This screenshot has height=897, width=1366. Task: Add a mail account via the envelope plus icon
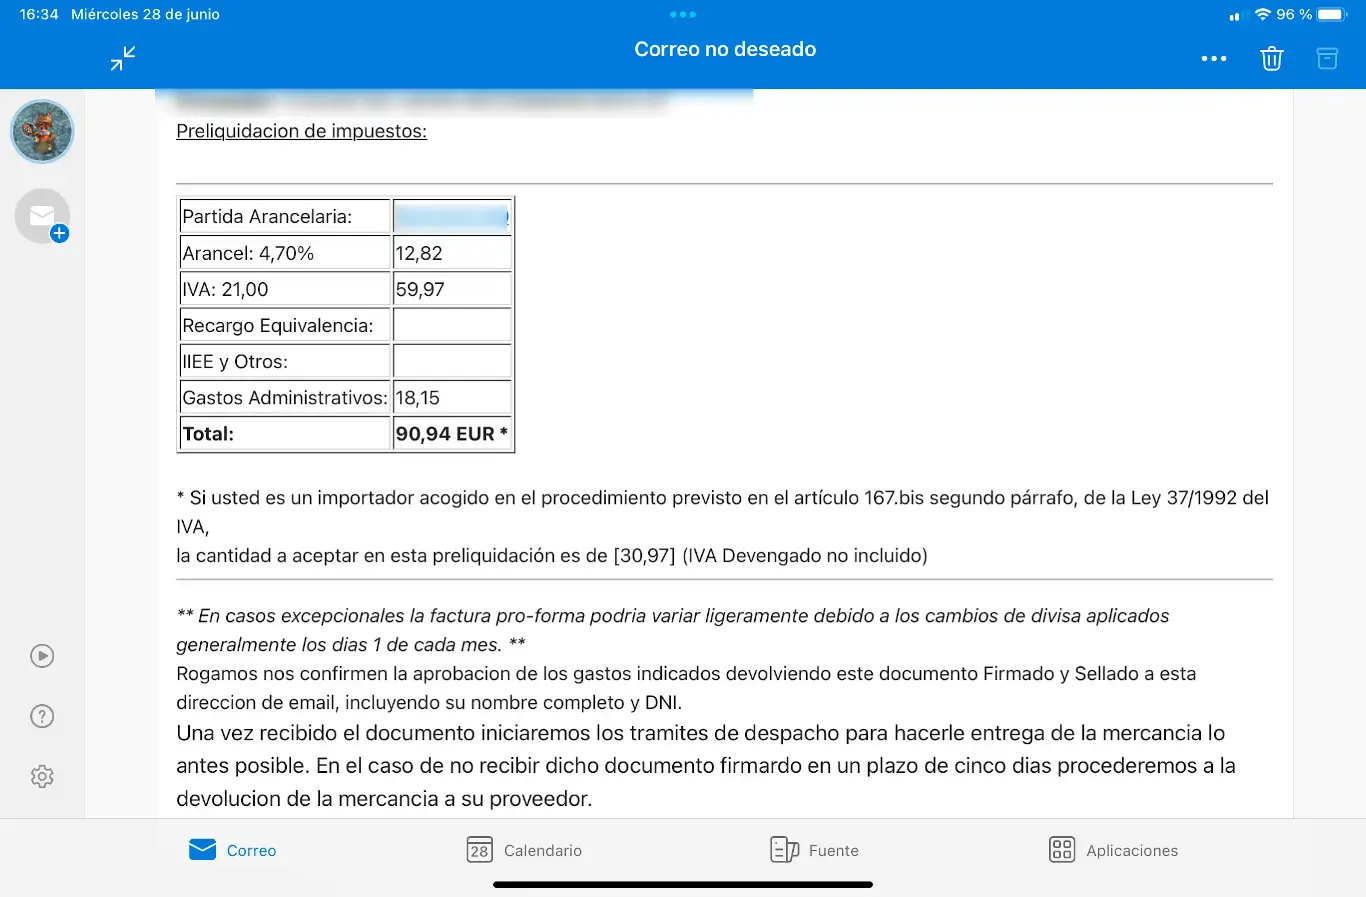(x=43, y=217)
